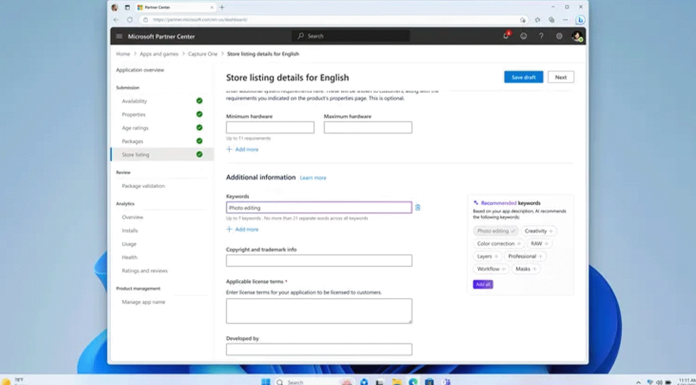Delete the Photo editing keyword with trash icon
This screenshot has height=385, width=696.
coord(418,207)
